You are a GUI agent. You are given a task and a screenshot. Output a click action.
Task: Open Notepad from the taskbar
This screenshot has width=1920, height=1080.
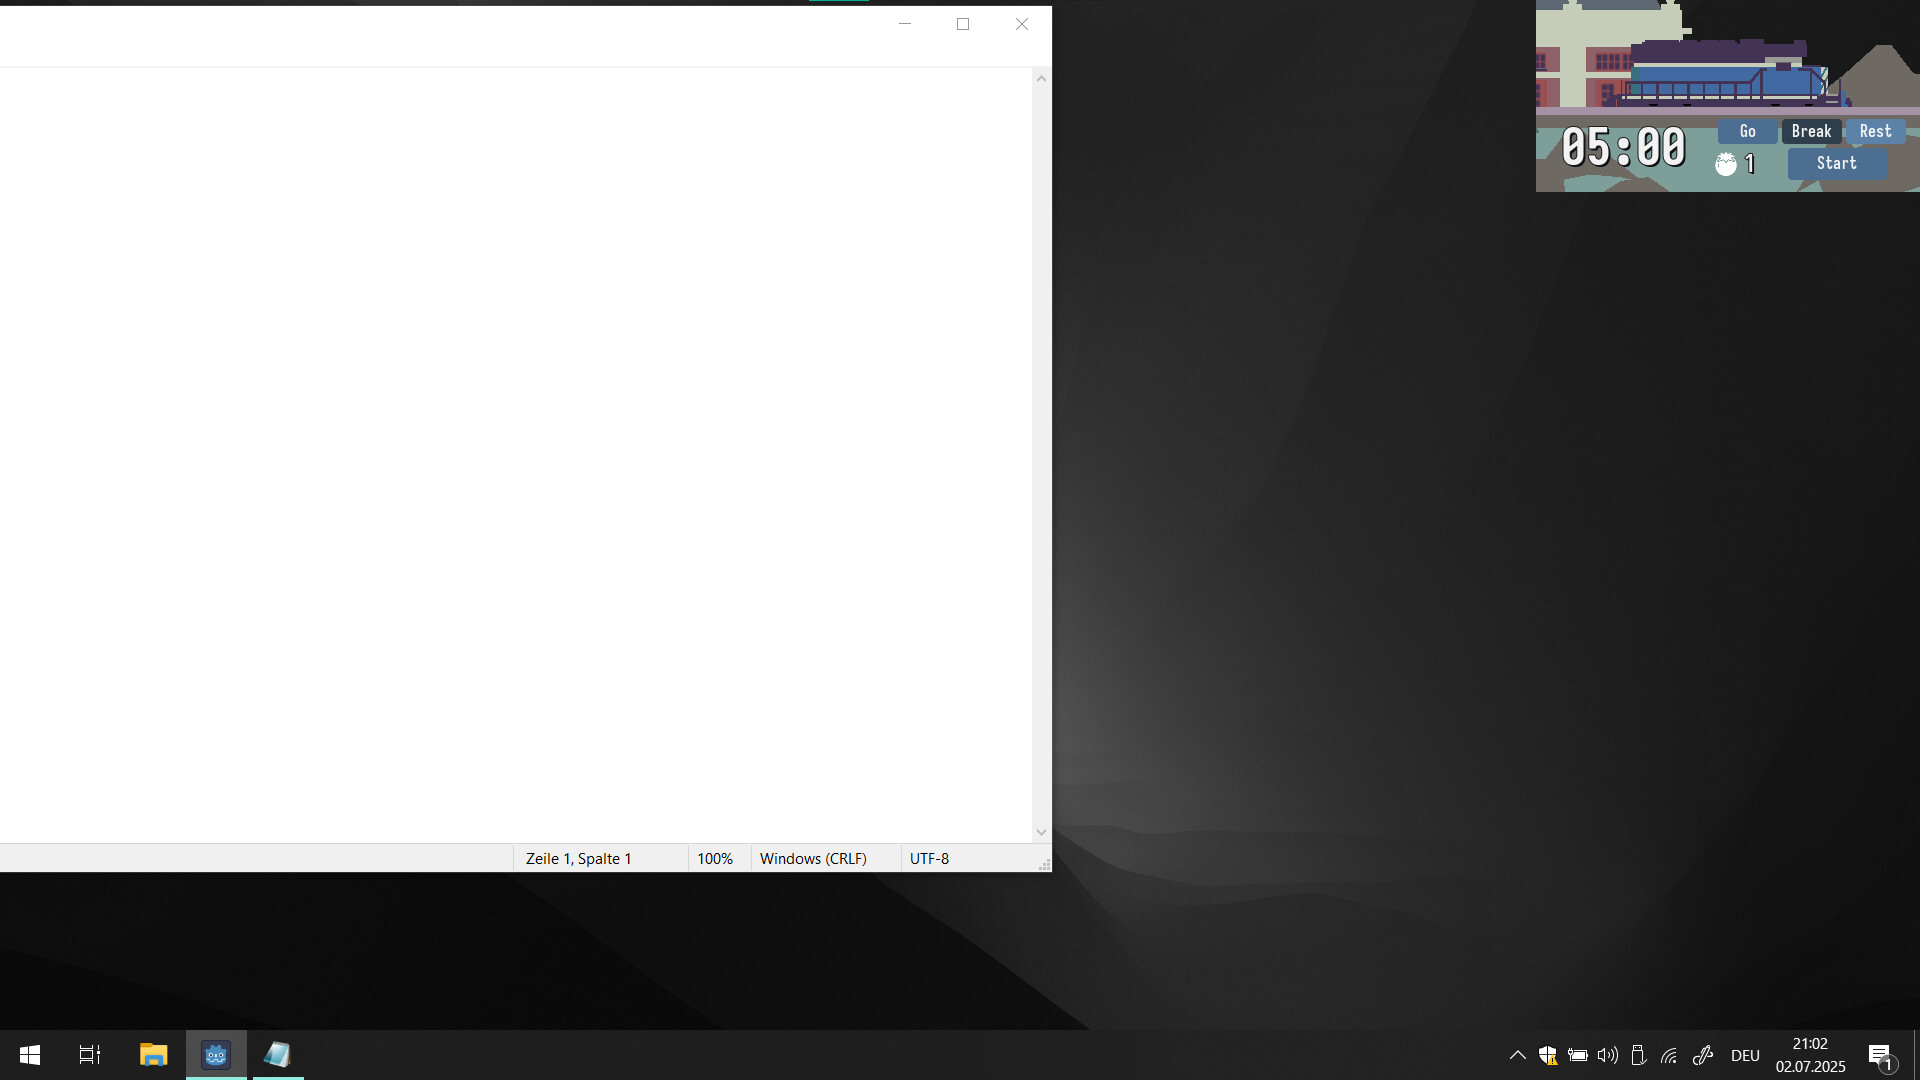(x=277, y=1055)
